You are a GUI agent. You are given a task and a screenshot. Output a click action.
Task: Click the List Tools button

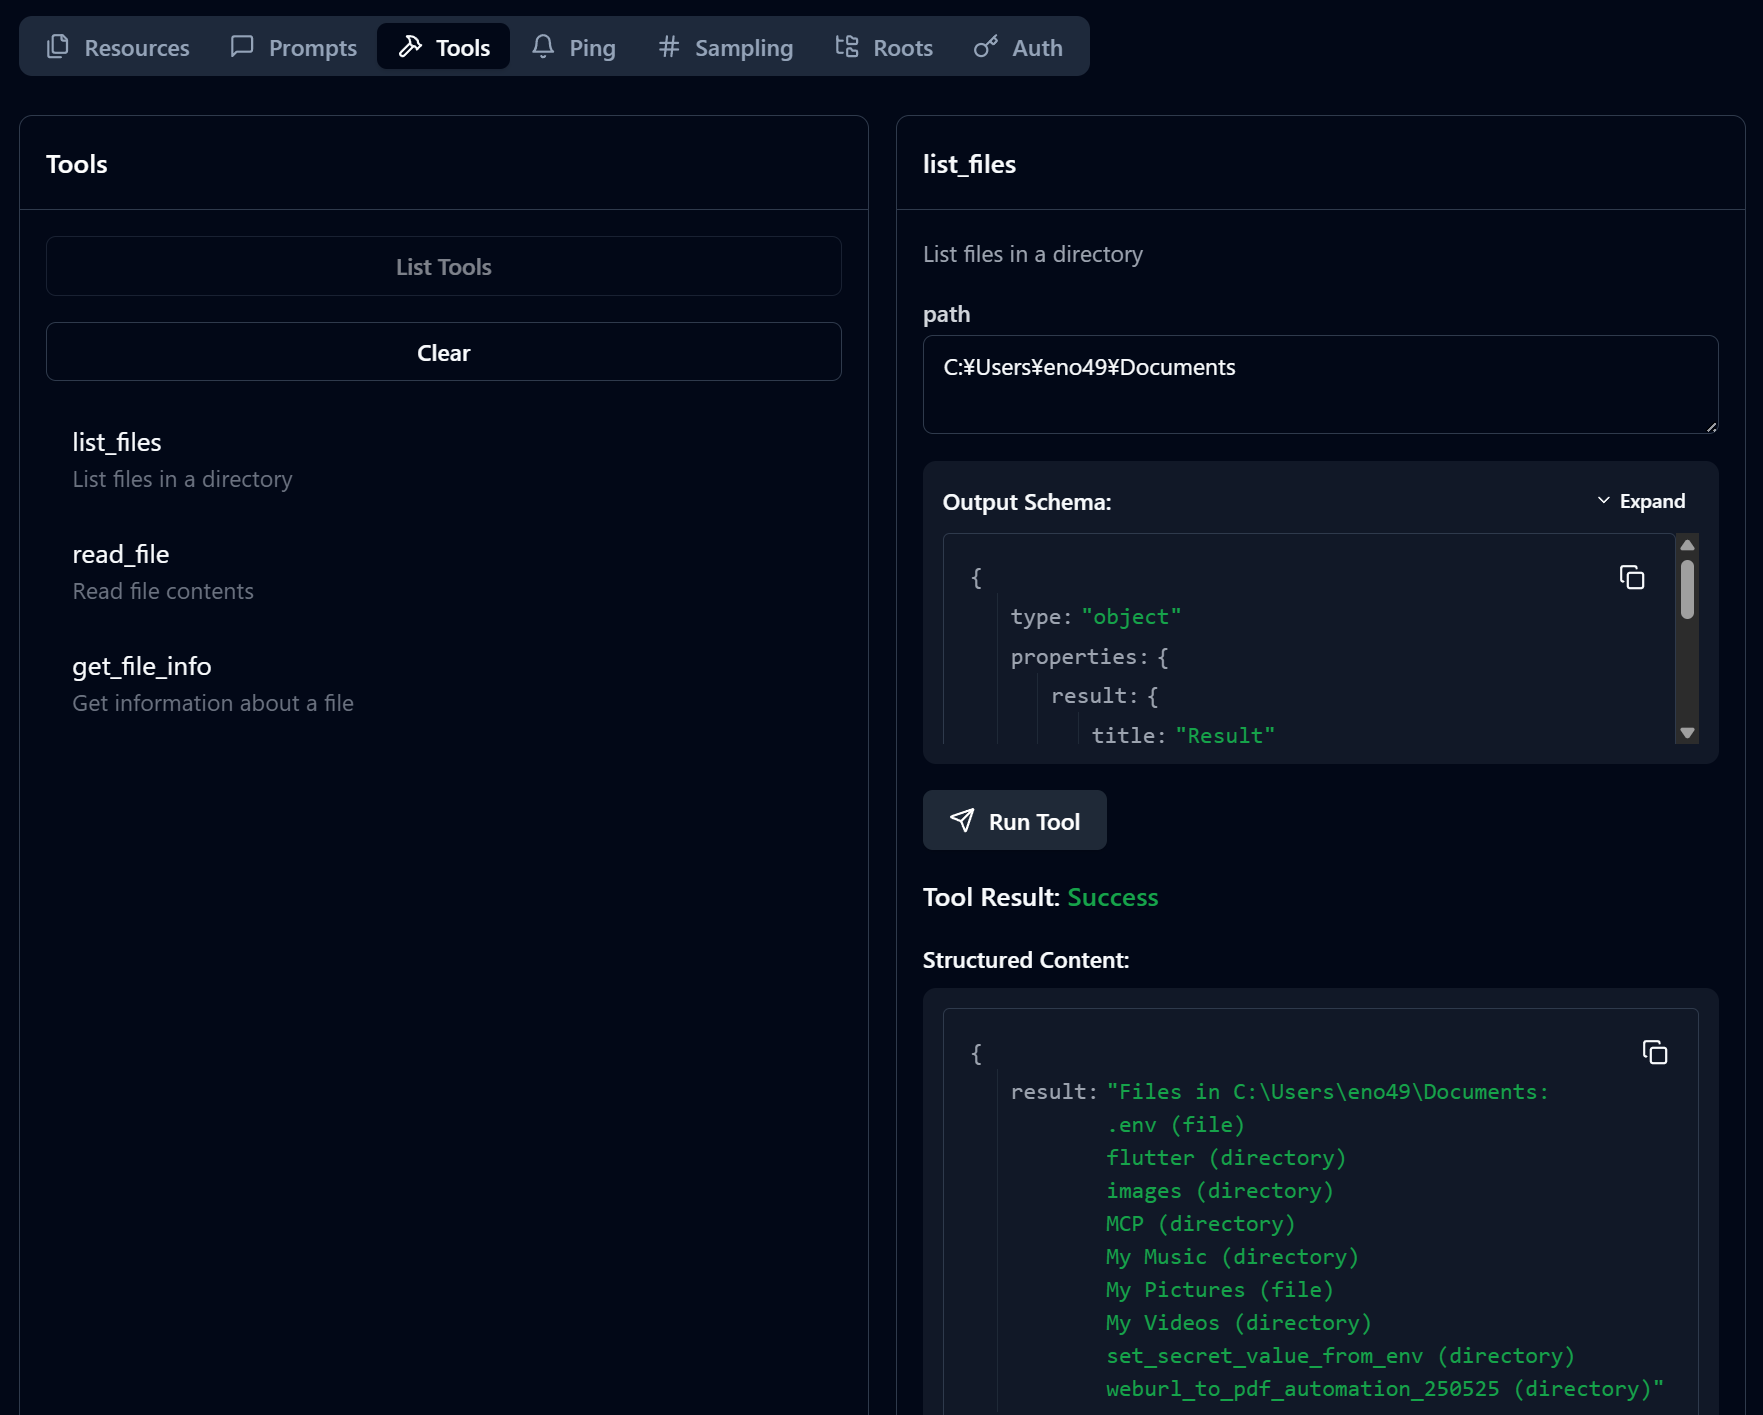[443, 266]
